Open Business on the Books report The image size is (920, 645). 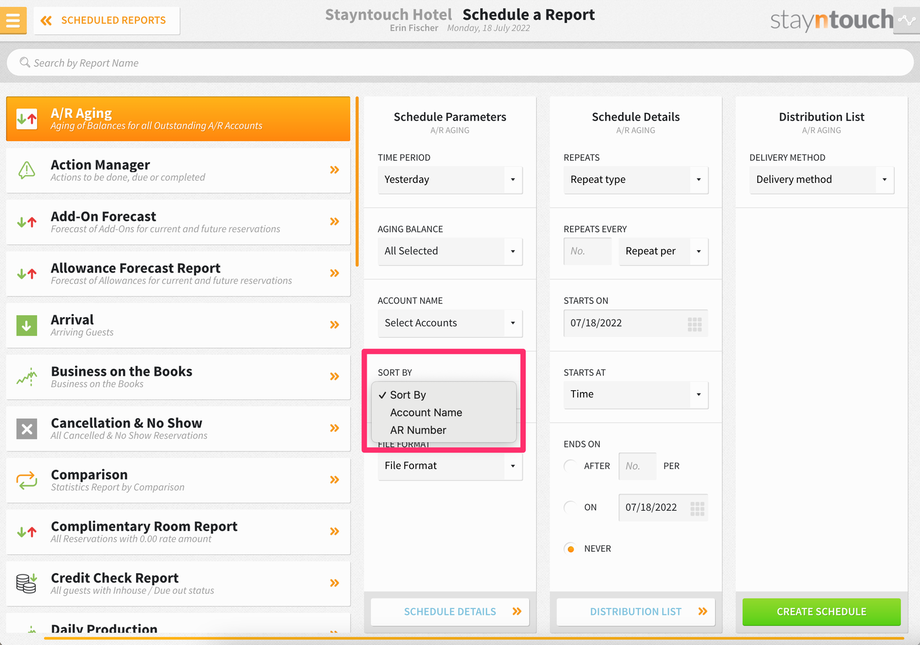click(178, 377)
